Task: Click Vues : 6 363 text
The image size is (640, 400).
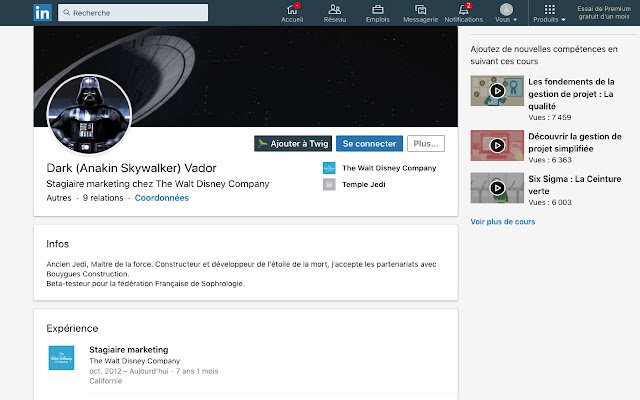Action: pos(550,160)
